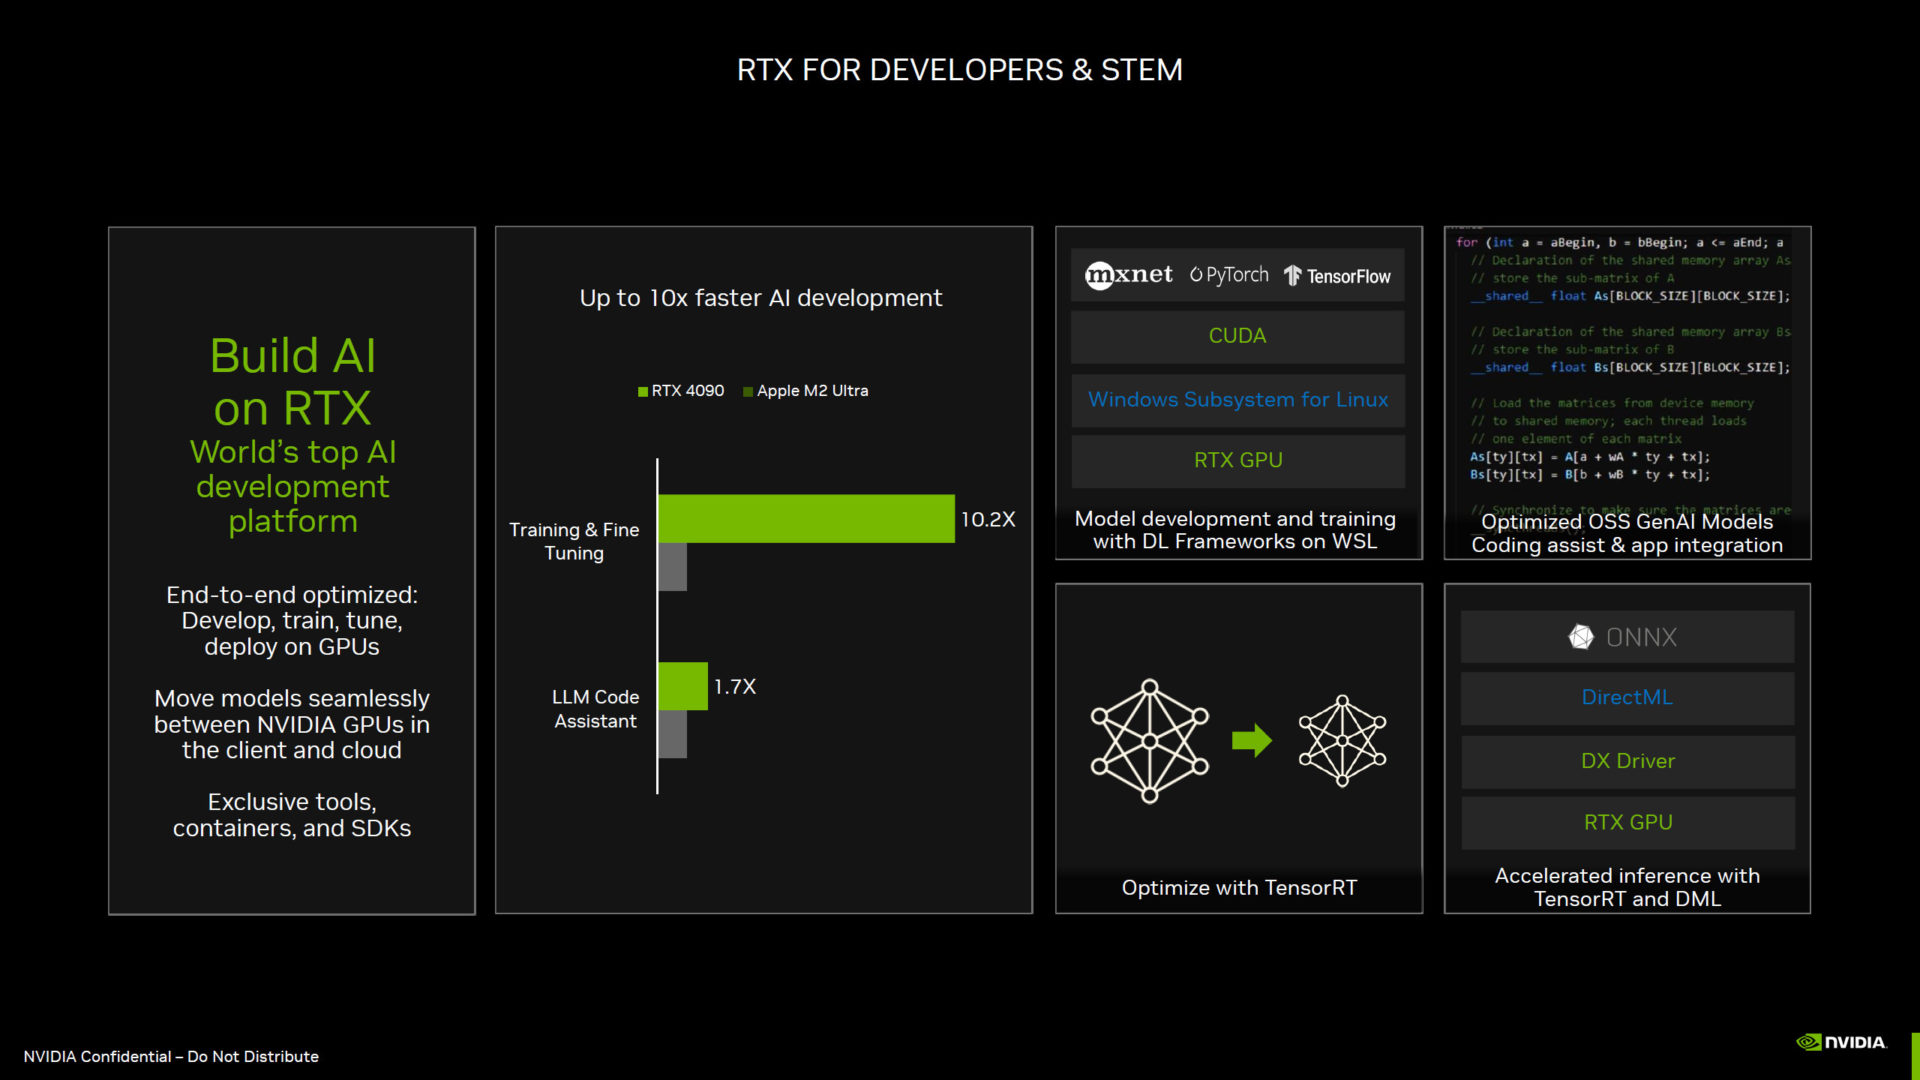Click the small optimized network icon

click(1342, 741)
